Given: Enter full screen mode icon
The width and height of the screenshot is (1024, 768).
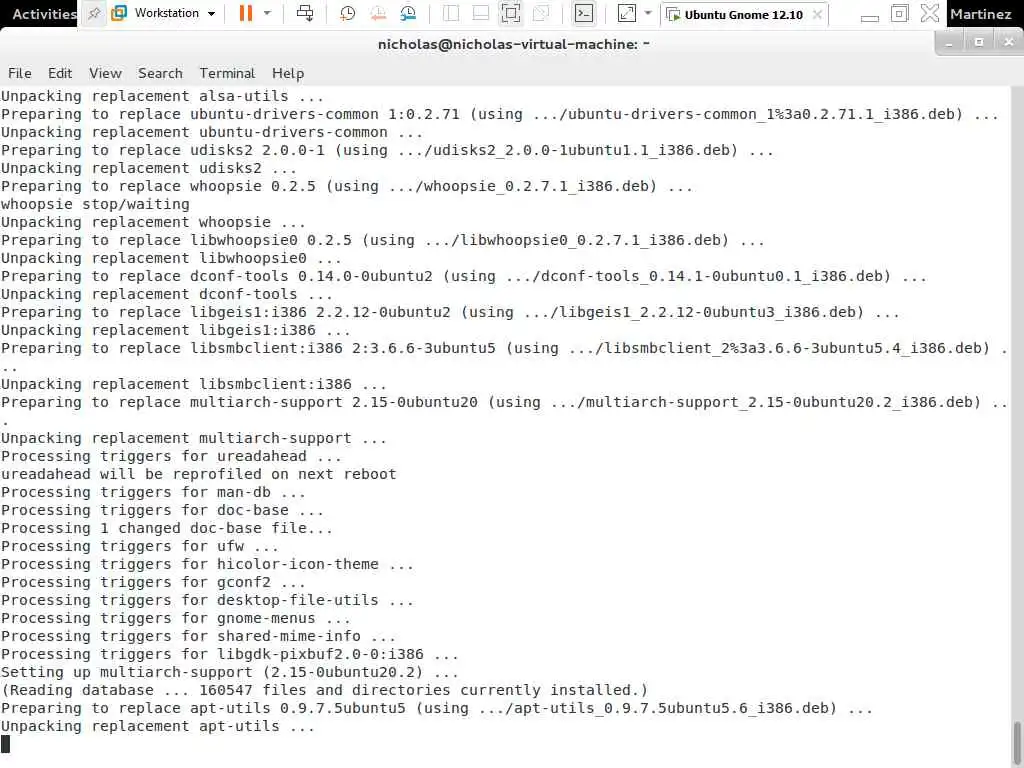Looking at the screenshot, I should 511,13.
